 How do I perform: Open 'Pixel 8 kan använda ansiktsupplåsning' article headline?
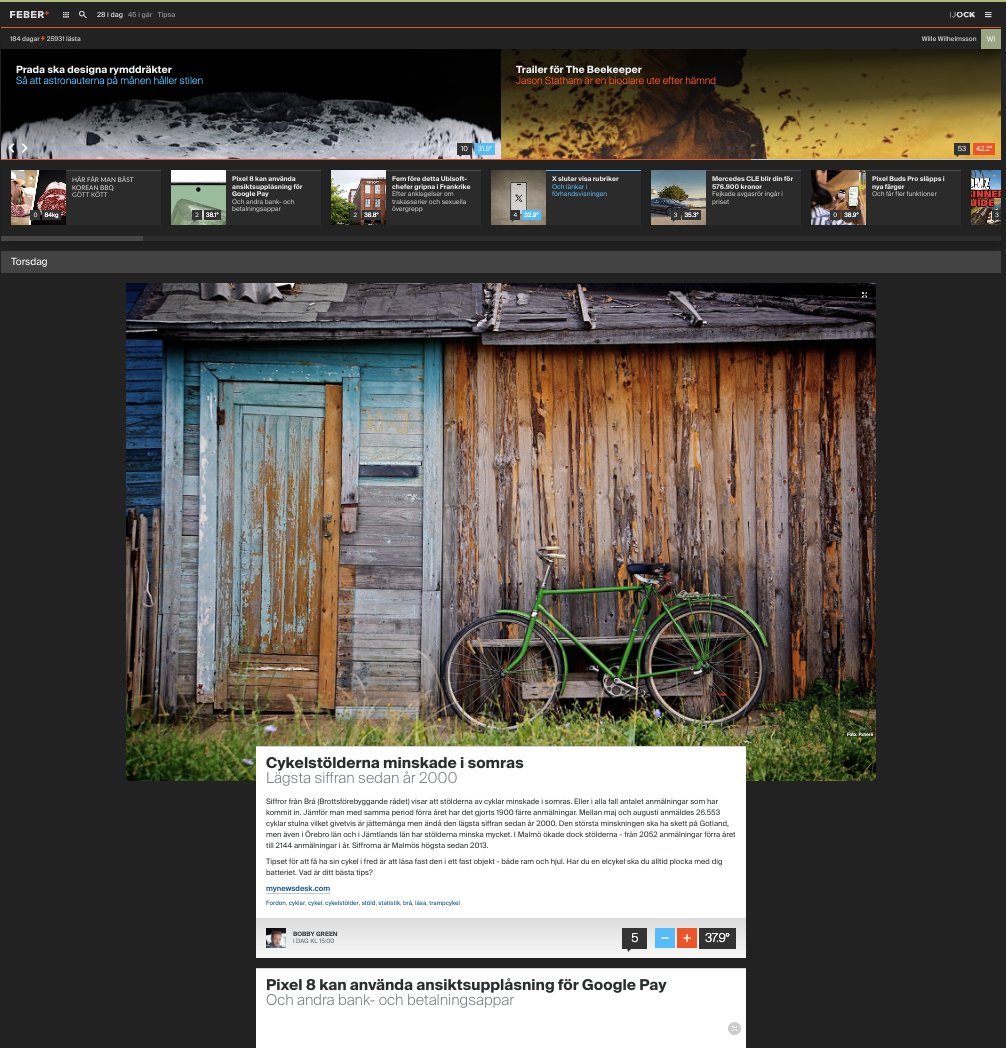(x=466, y=985)
